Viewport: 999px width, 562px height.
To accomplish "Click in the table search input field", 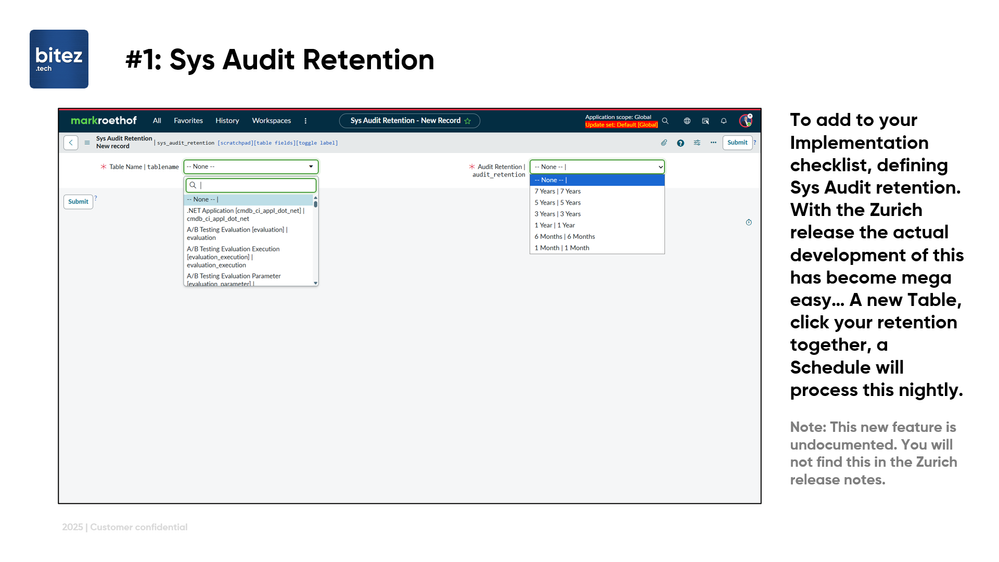I will coord(251,185).
